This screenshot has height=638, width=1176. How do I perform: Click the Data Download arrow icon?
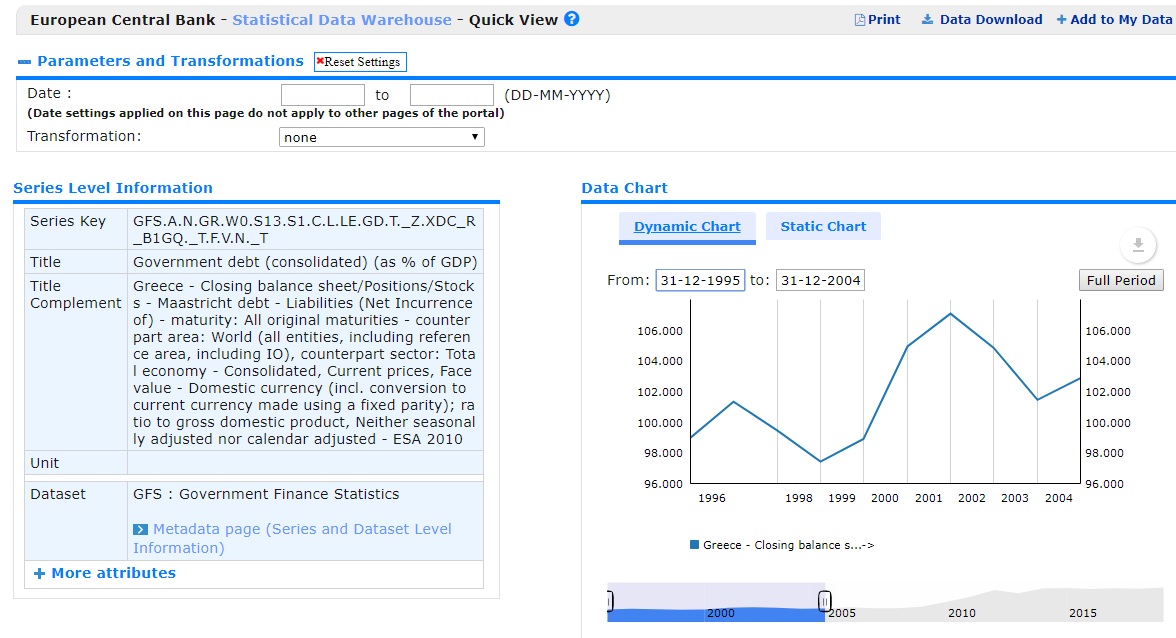(928, 19)
